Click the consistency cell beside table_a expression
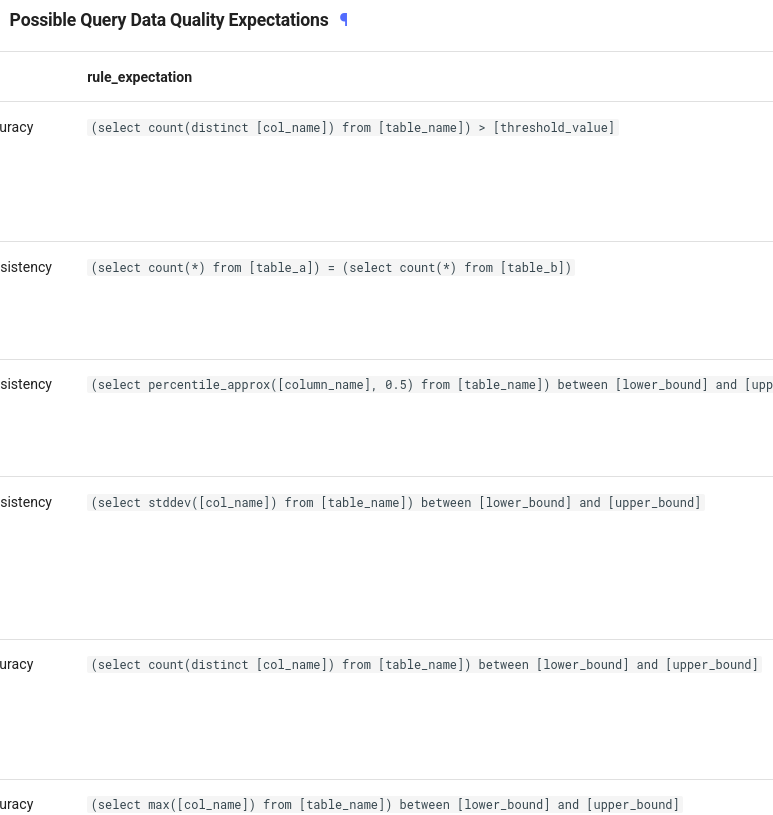Image resolution: width=773 pixels, height=815 pixels. click(x=26, y=267)
